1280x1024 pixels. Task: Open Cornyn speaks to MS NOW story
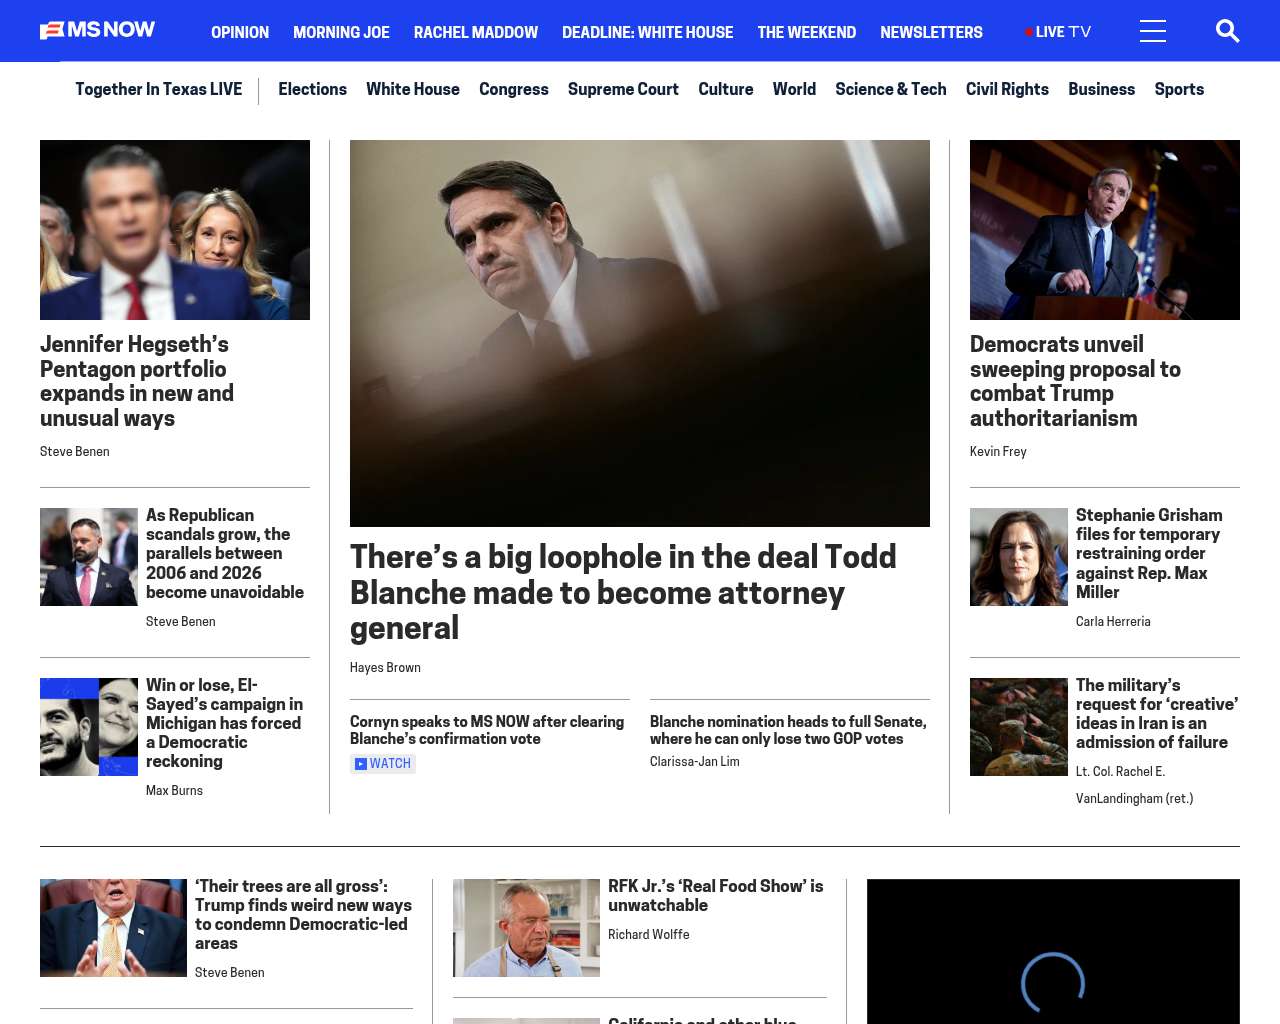[x=487, y=730]
